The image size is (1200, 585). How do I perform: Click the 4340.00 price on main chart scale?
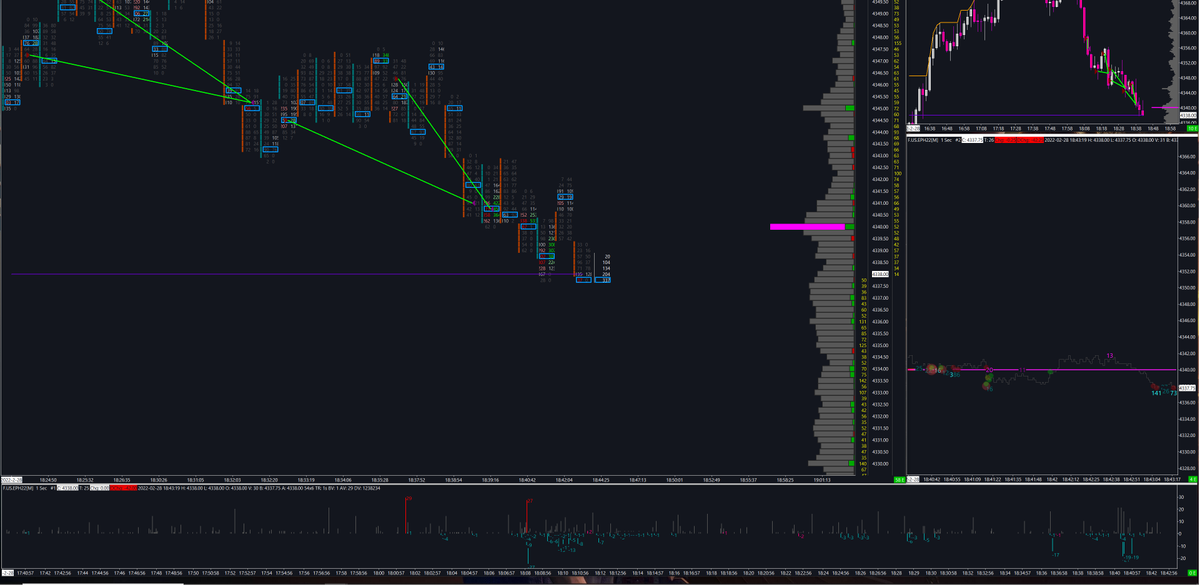[881, 227]
